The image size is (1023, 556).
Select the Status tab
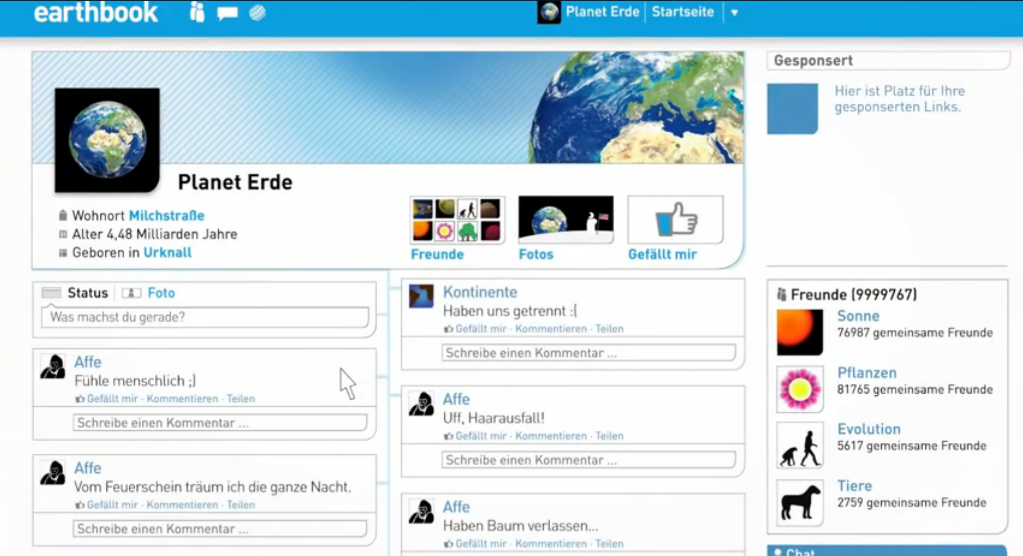click(87, 293)
